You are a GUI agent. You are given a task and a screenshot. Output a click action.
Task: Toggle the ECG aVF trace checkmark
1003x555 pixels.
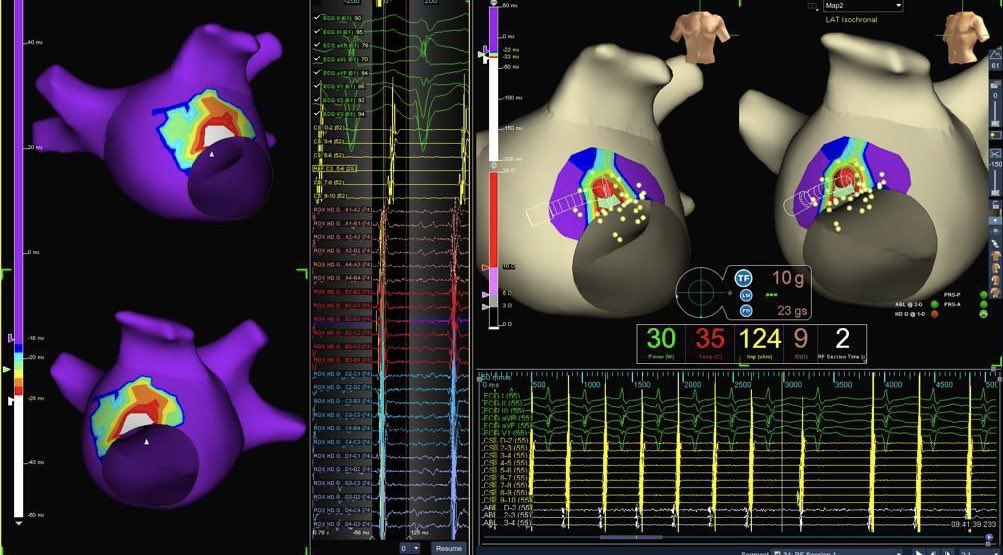coord(318,73)
